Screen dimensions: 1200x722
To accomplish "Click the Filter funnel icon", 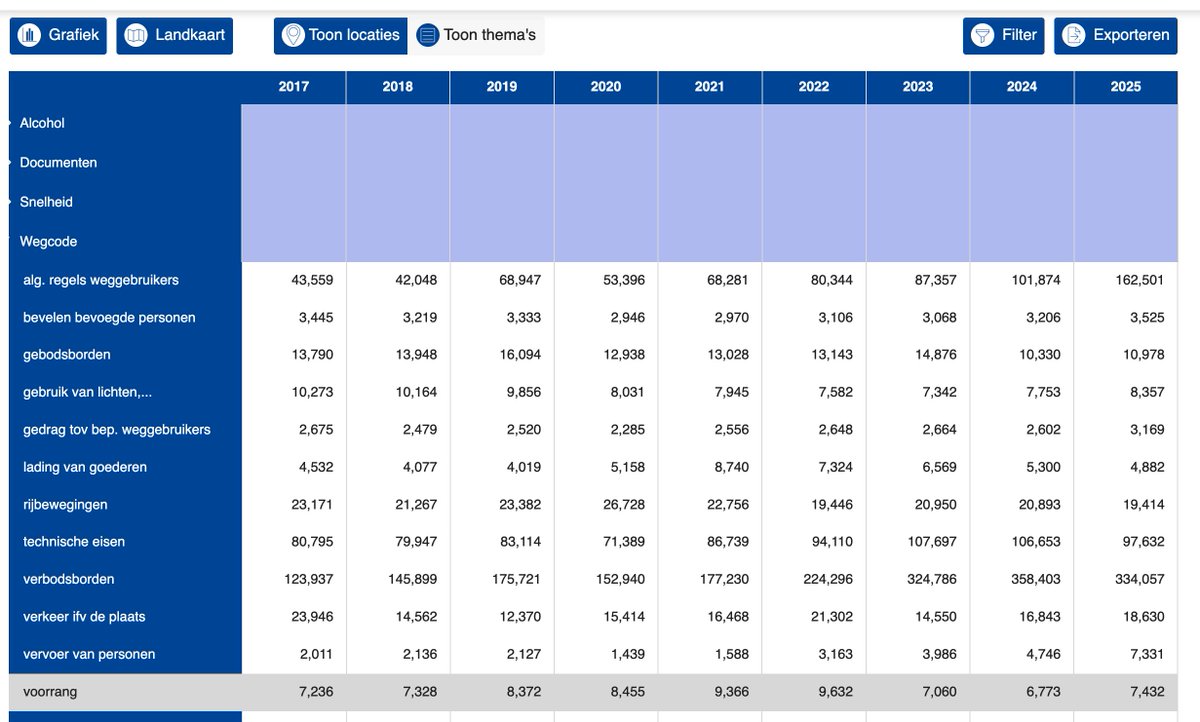I will point(983,36).
